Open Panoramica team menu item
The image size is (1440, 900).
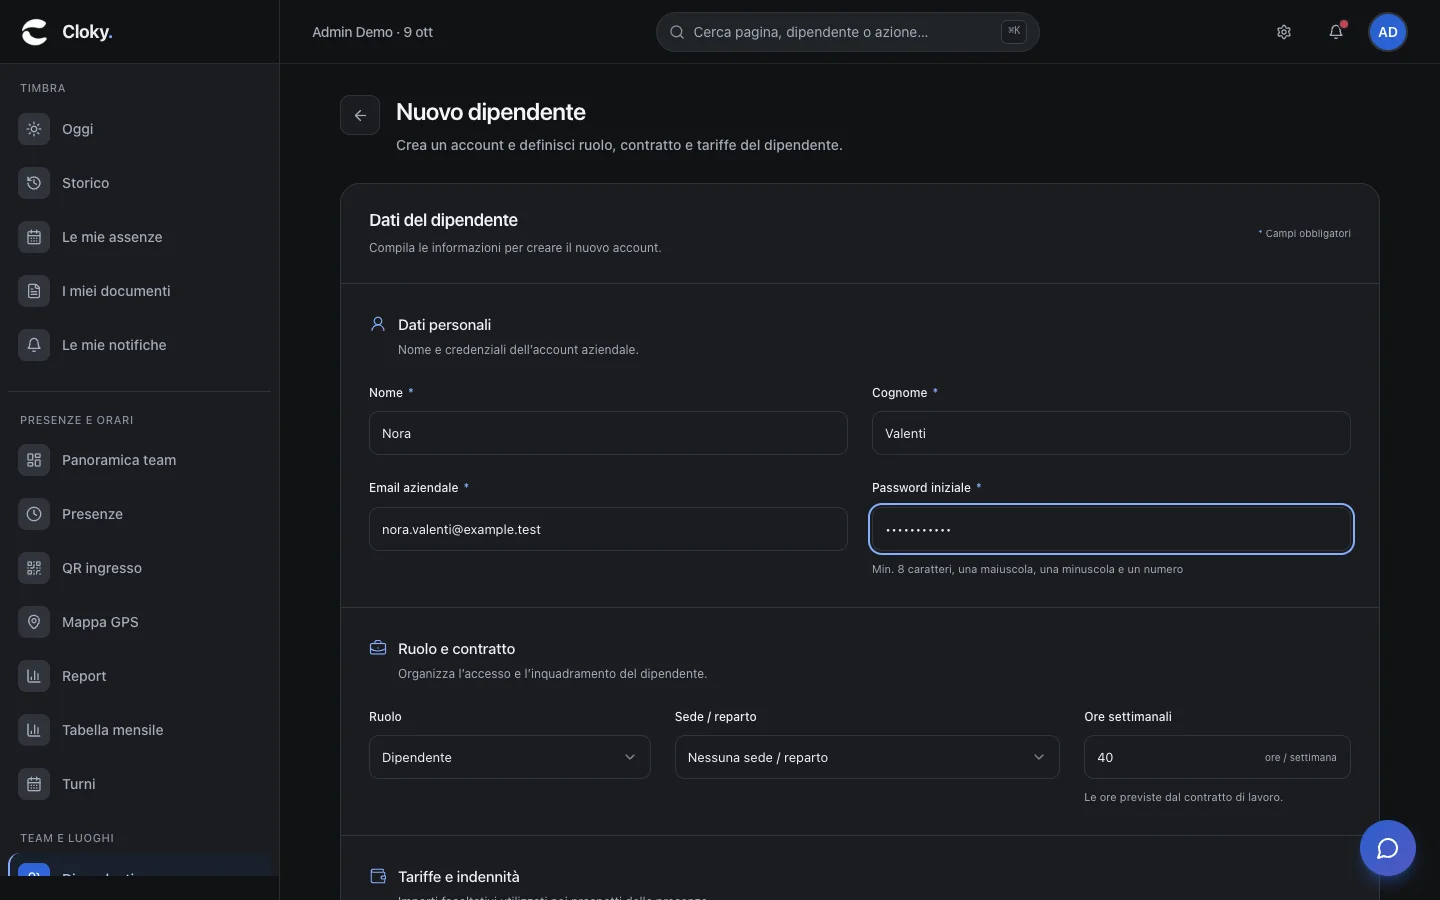(x=140, y=460)
